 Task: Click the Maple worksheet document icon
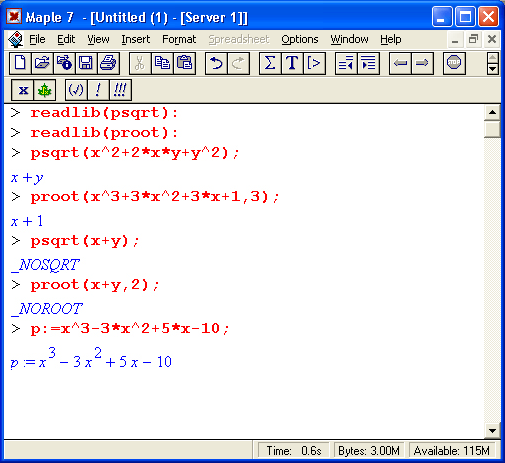15,39
